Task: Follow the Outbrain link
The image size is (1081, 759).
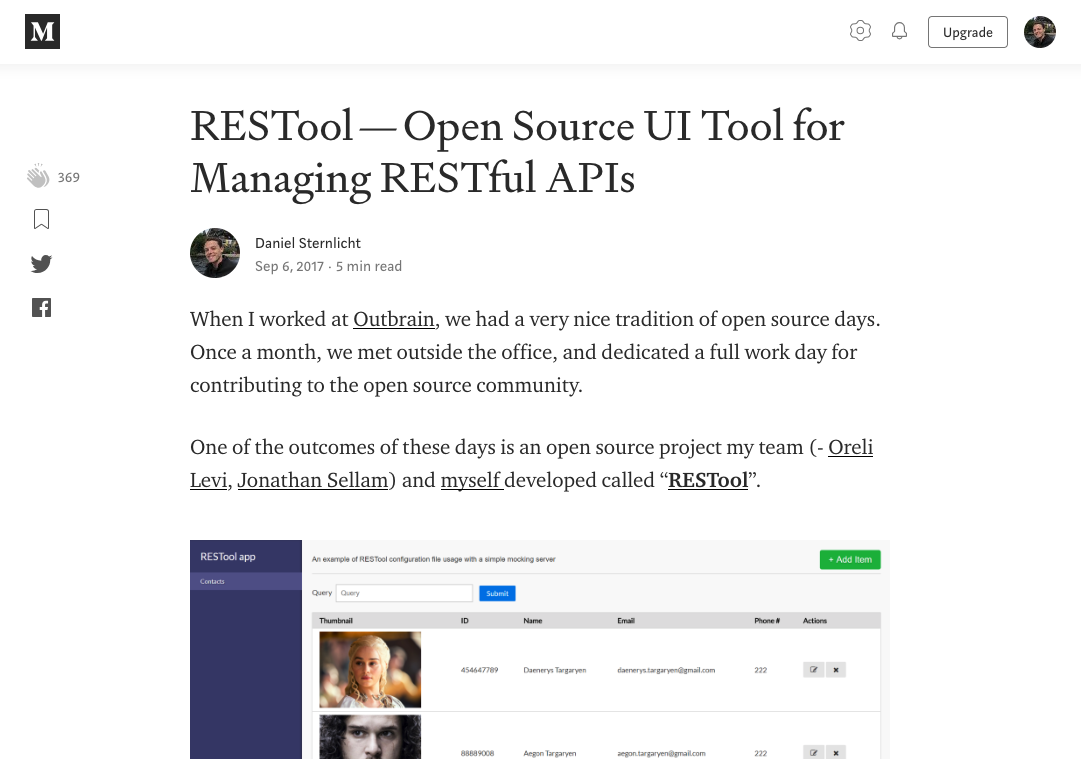Action: [x=394, y=320]
